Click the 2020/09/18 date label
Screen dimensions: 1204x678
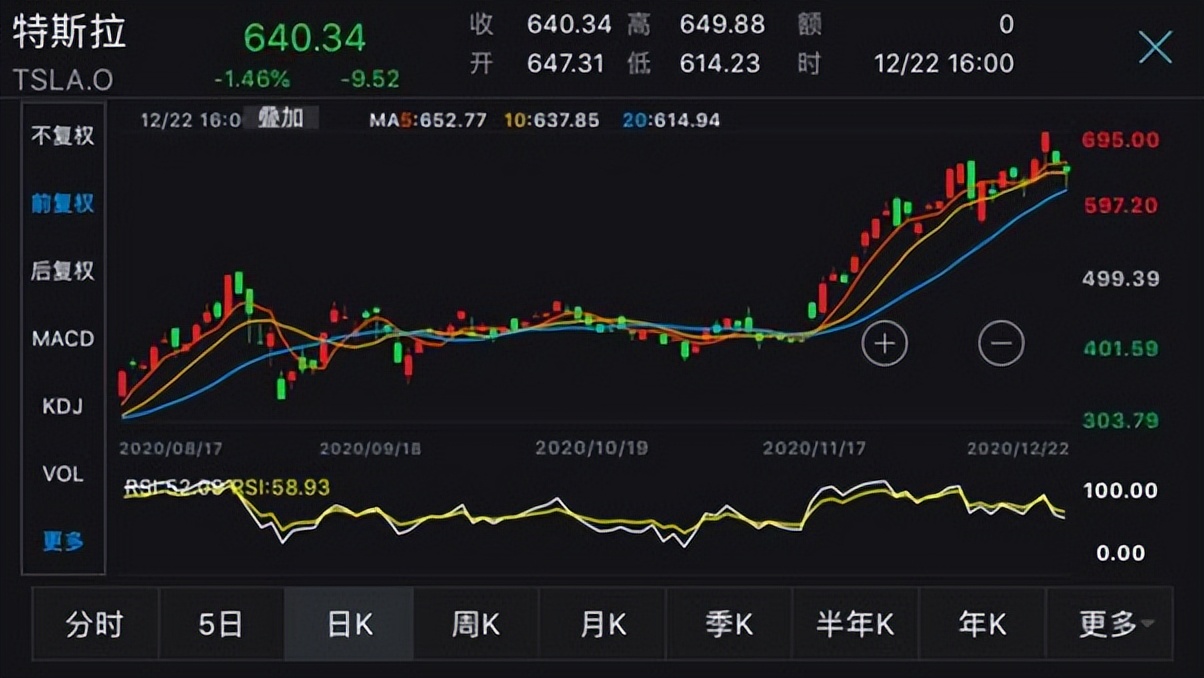click(x=370, y=448)
